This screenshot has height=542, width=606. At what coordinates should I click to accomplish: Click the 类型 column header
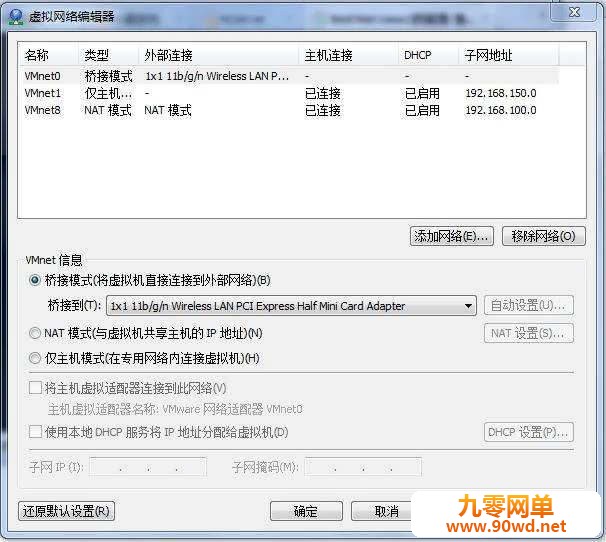[x=109, y=55]
